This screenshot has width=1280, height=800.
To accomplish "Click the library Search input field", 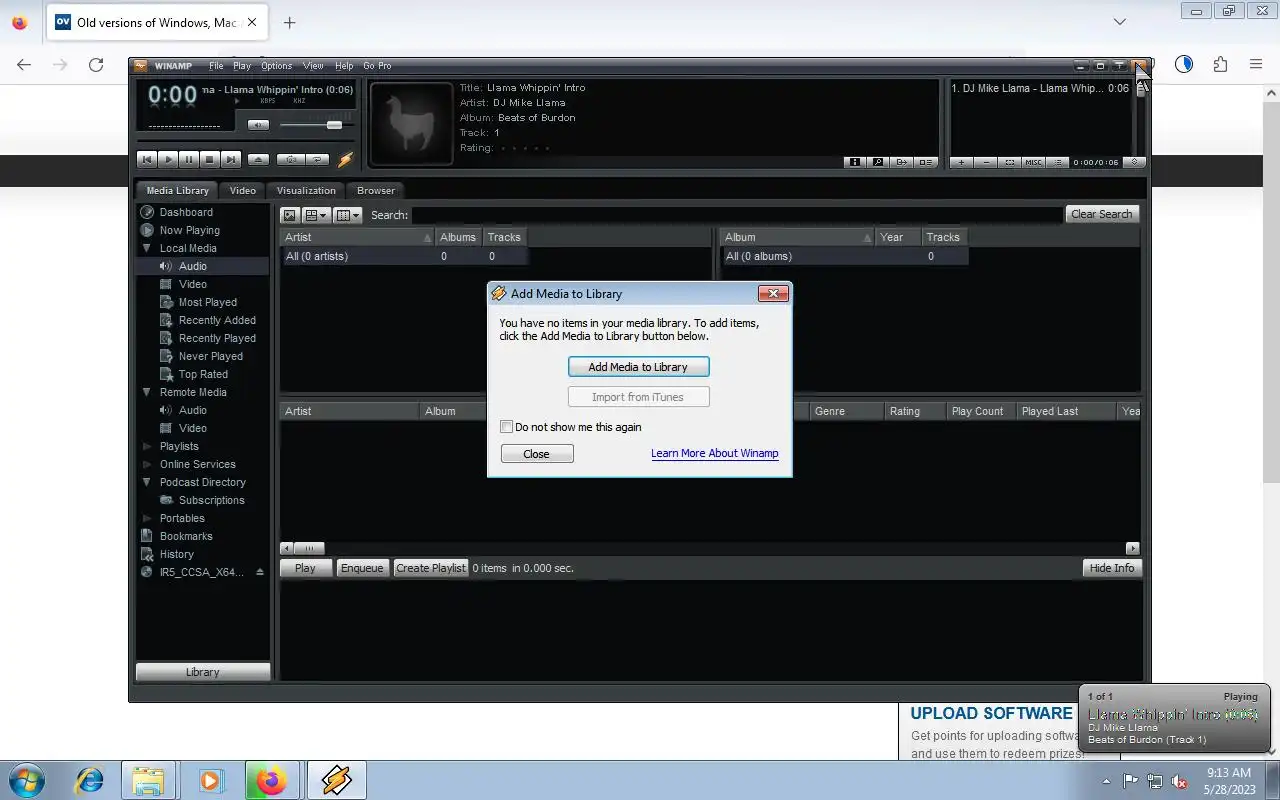I will 737,215.
